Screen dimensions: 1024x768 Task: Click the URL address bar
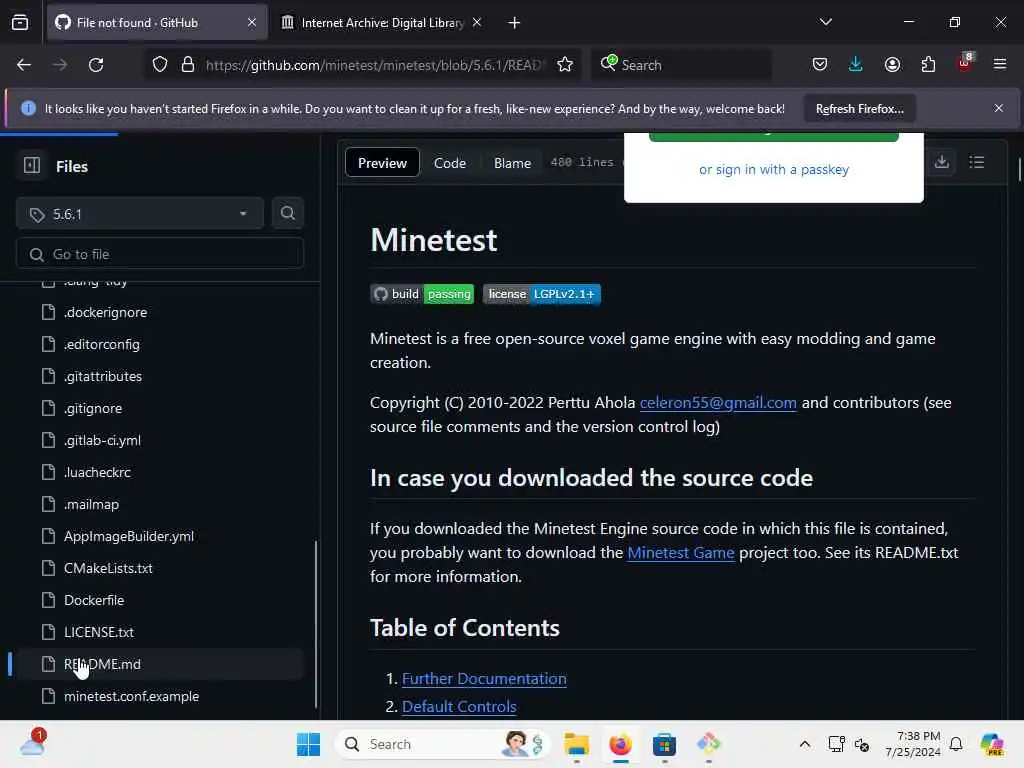374,65
